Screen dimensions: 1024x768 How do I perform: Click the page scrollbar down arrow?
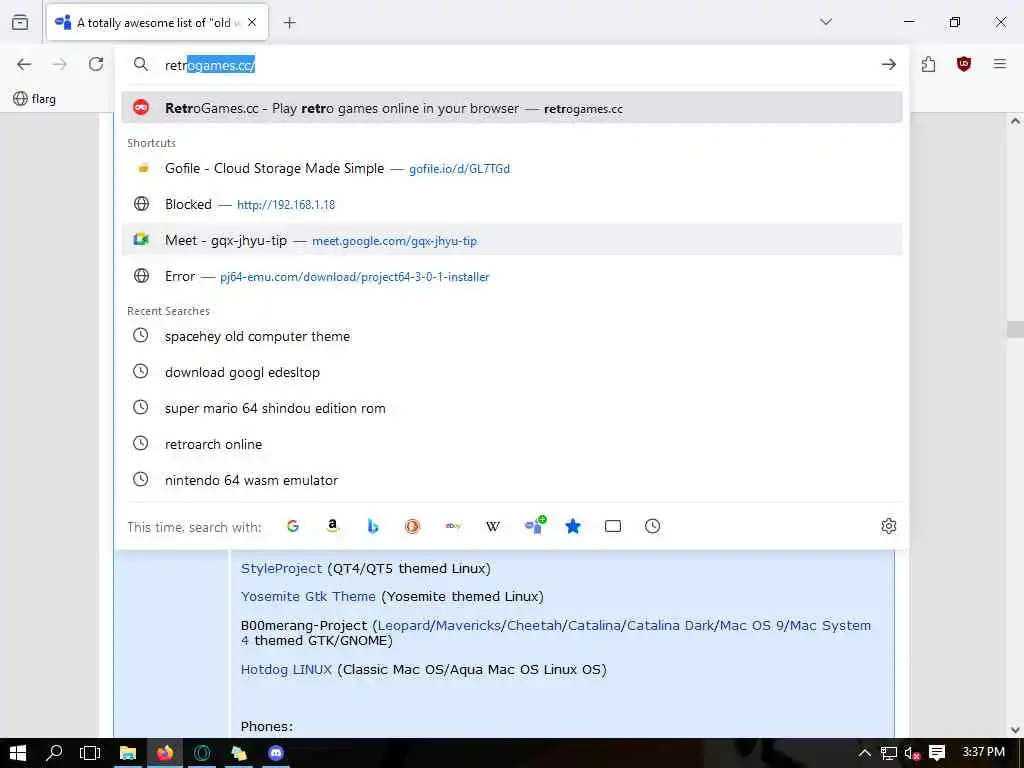(1015, 729)
